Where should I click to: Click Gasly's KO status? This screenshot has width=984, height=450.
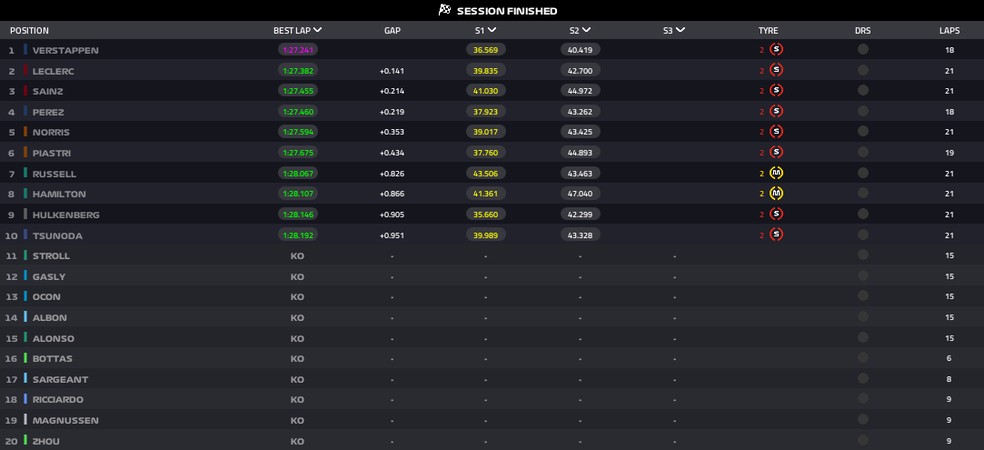297,276
